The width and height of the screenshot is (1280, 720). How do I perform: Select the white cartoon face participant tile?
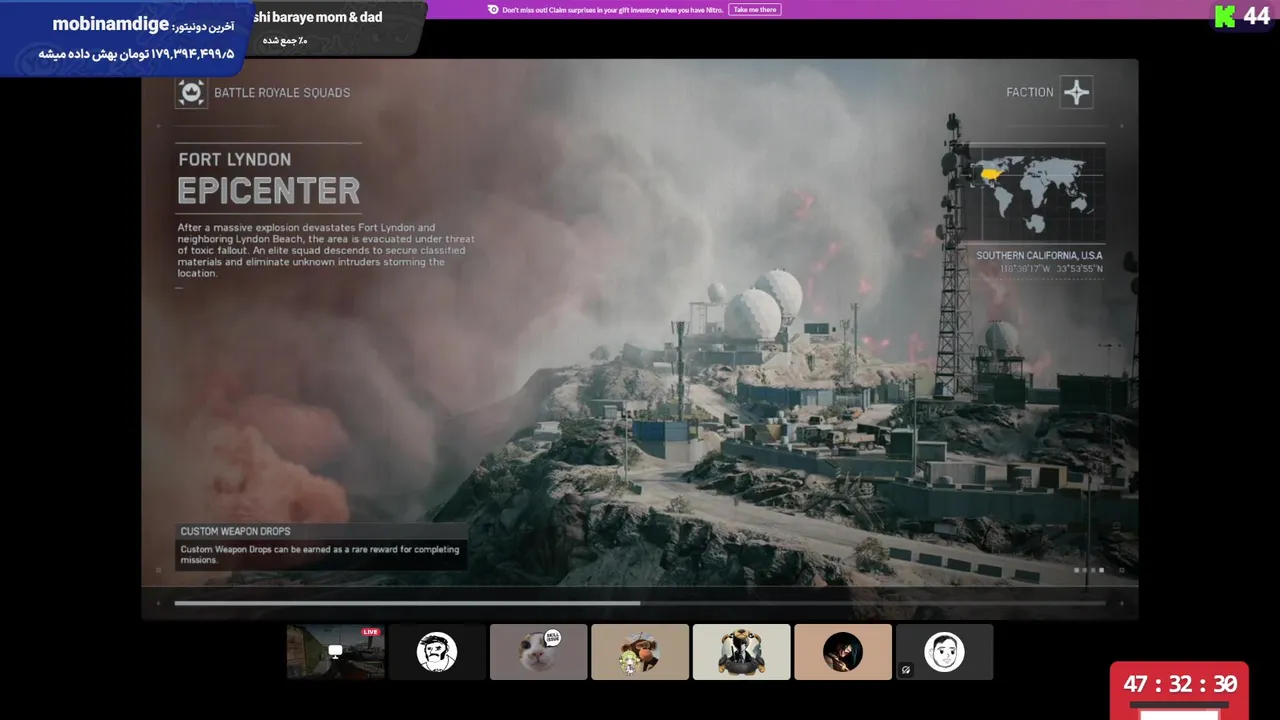pos(944,652)
